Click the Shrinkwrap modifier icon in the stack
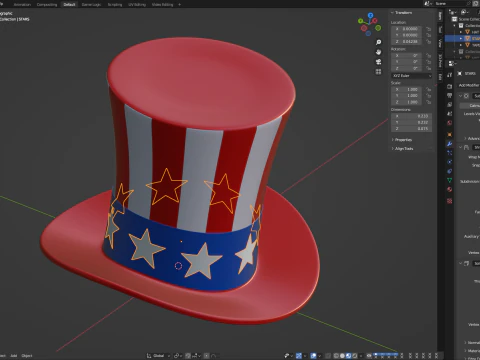Screen dimensions: 480x360 click(x=466, y=147)
